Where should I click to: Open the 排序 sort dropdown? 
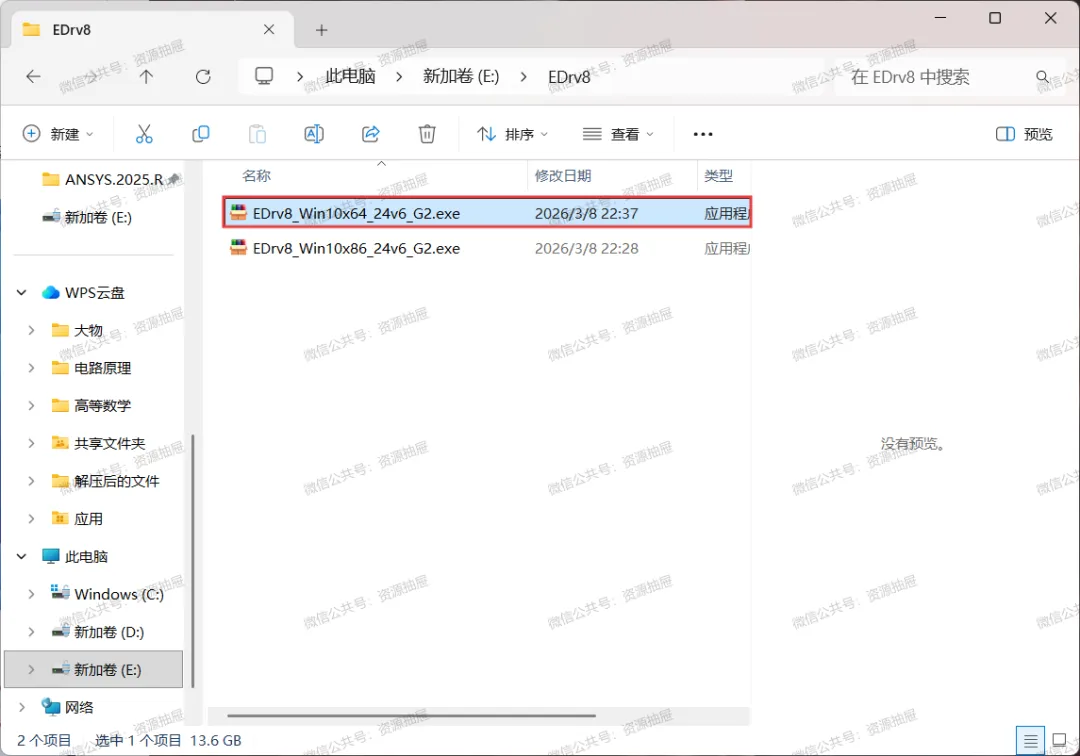[x=512, y=134]
